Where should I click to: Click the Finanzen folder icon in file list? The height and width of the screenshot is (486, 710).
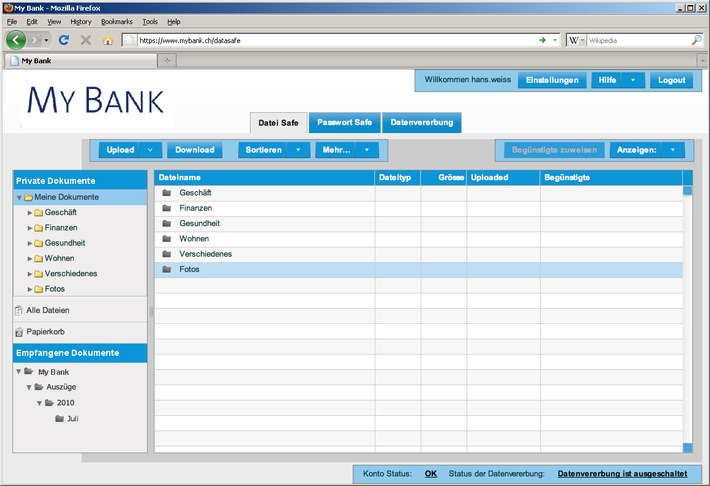pos(167,208)
